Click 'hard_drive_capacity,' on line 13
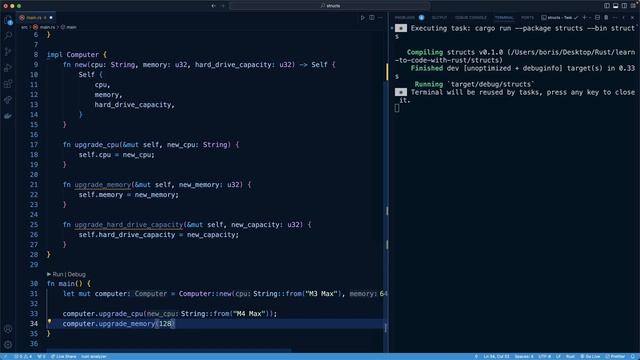 pyautogui.click(x=135, y=104)
